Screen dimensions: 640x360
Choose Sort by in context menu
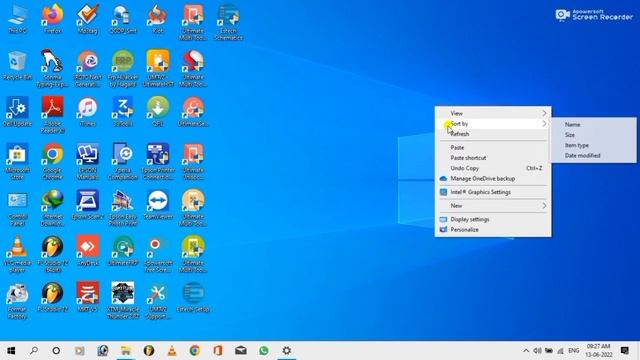493,124
